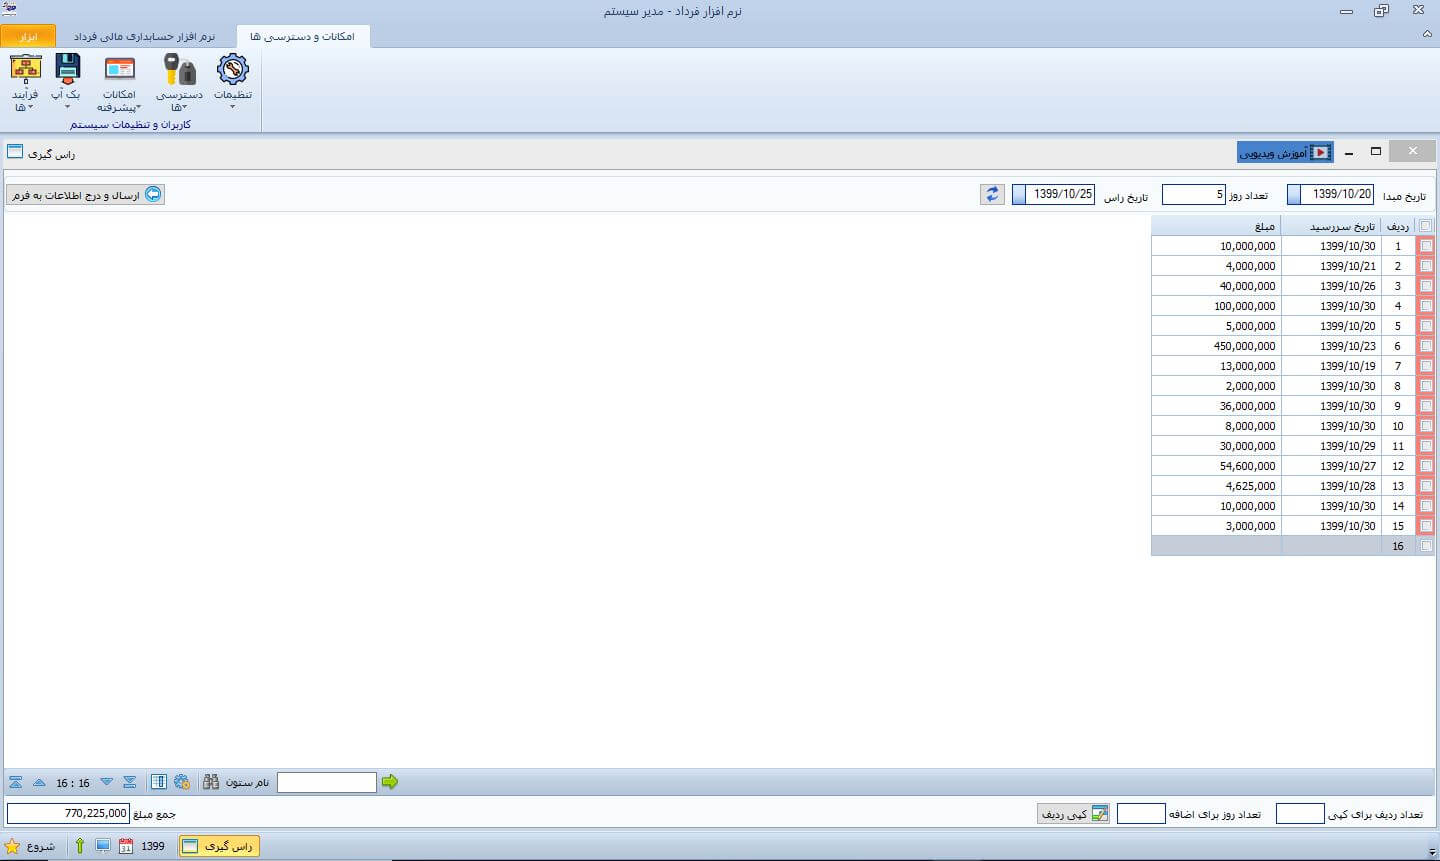
Task: Check the checkbox for row 6
Action: pos(1426,346)
